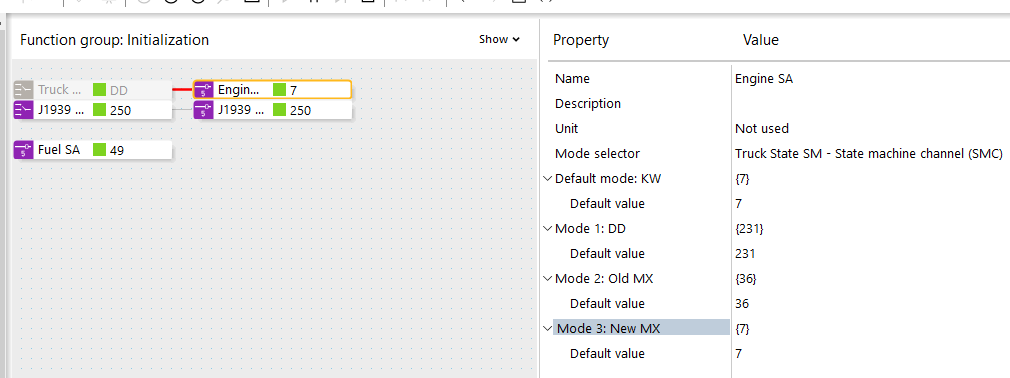This screenshot has height=378, width=1010.
Task: Click the Truck node value DD
Action: click(x=119, y=91)
